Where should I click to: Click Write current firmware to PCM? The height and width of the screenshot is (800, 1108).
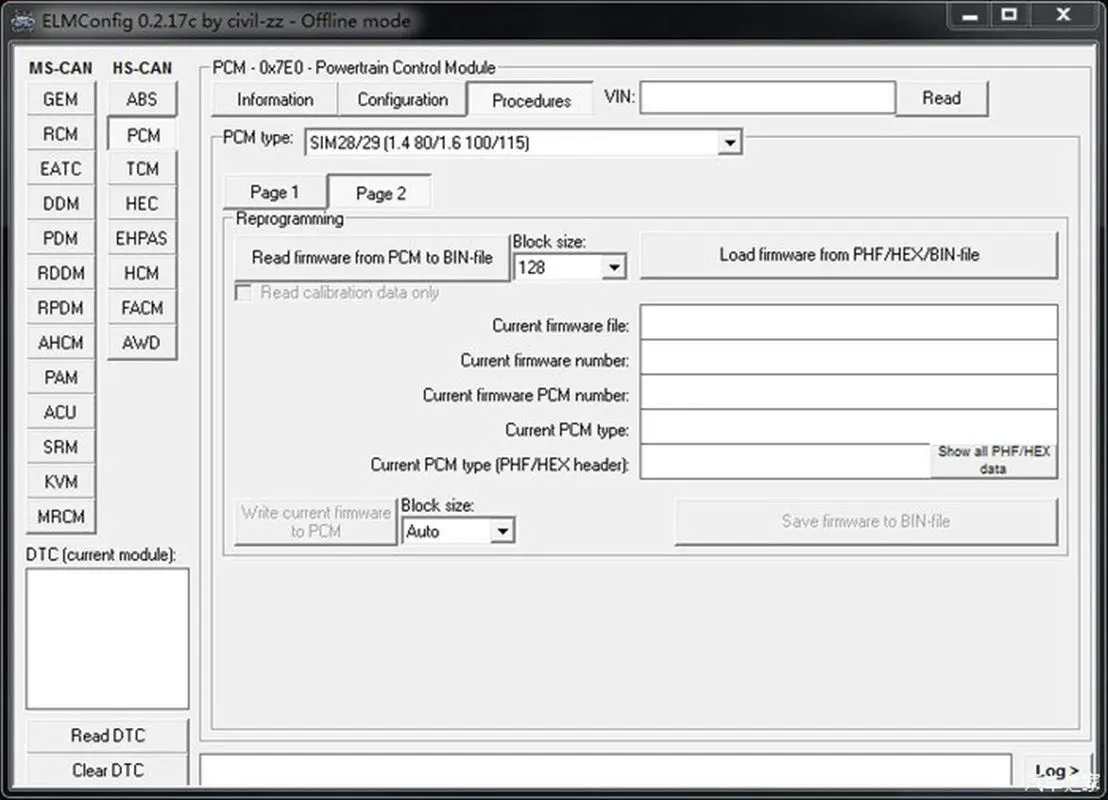coord(316,522)
